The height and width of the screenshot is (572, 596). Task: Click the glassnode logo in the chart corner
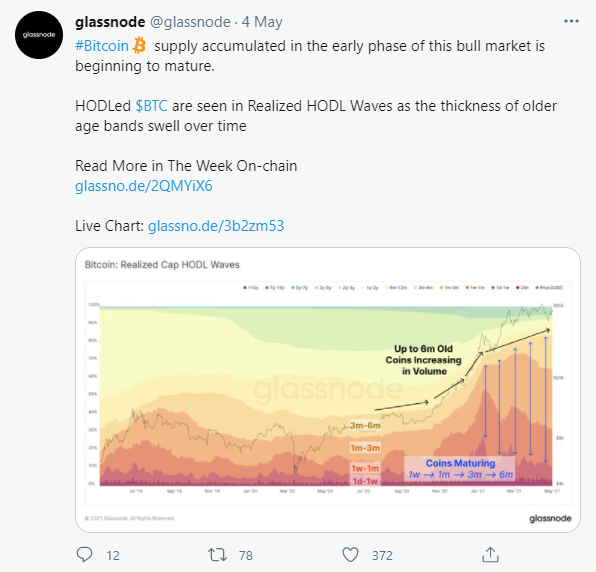tap(550, 518)
